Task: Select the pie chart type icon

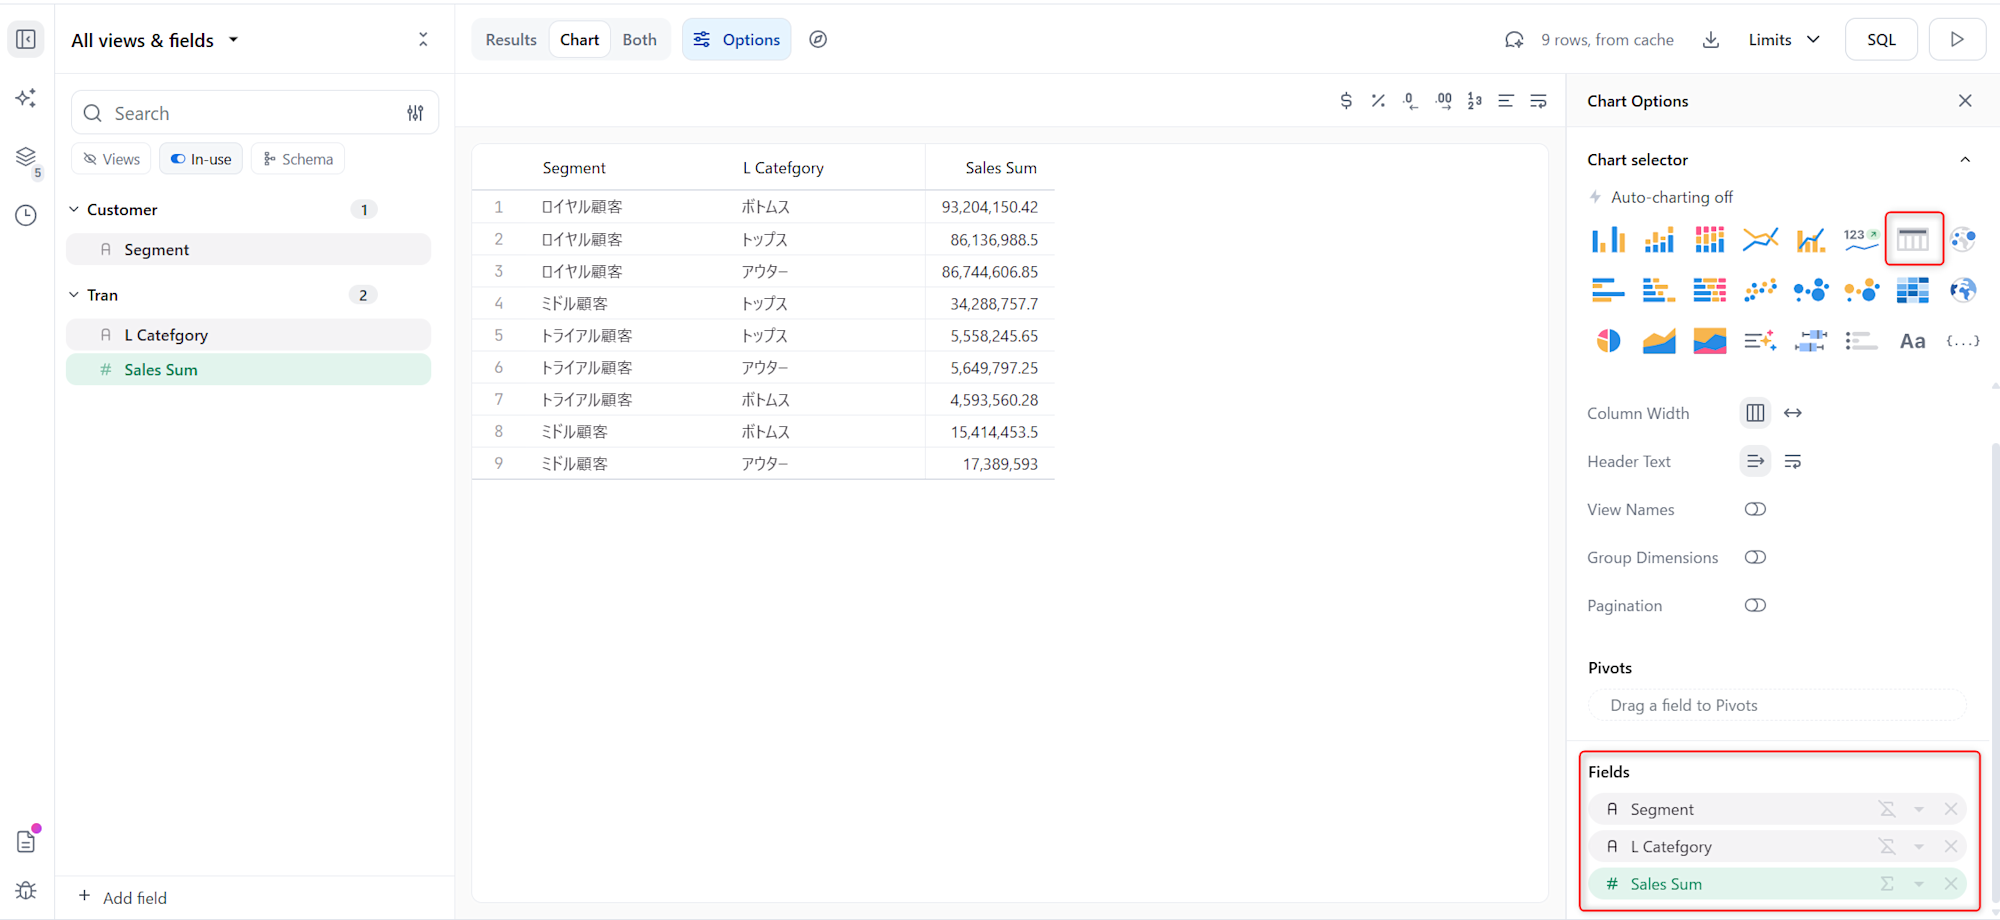Action: (1608, 341)
